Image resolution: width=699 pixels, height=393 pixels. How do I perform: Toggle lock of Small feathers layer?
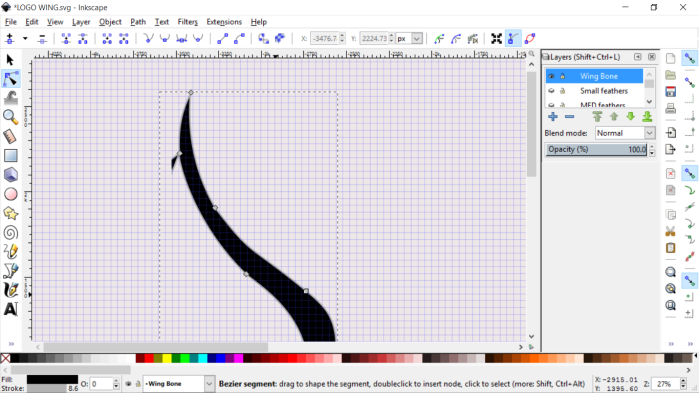pyautogui.click(x=563, y=91)
